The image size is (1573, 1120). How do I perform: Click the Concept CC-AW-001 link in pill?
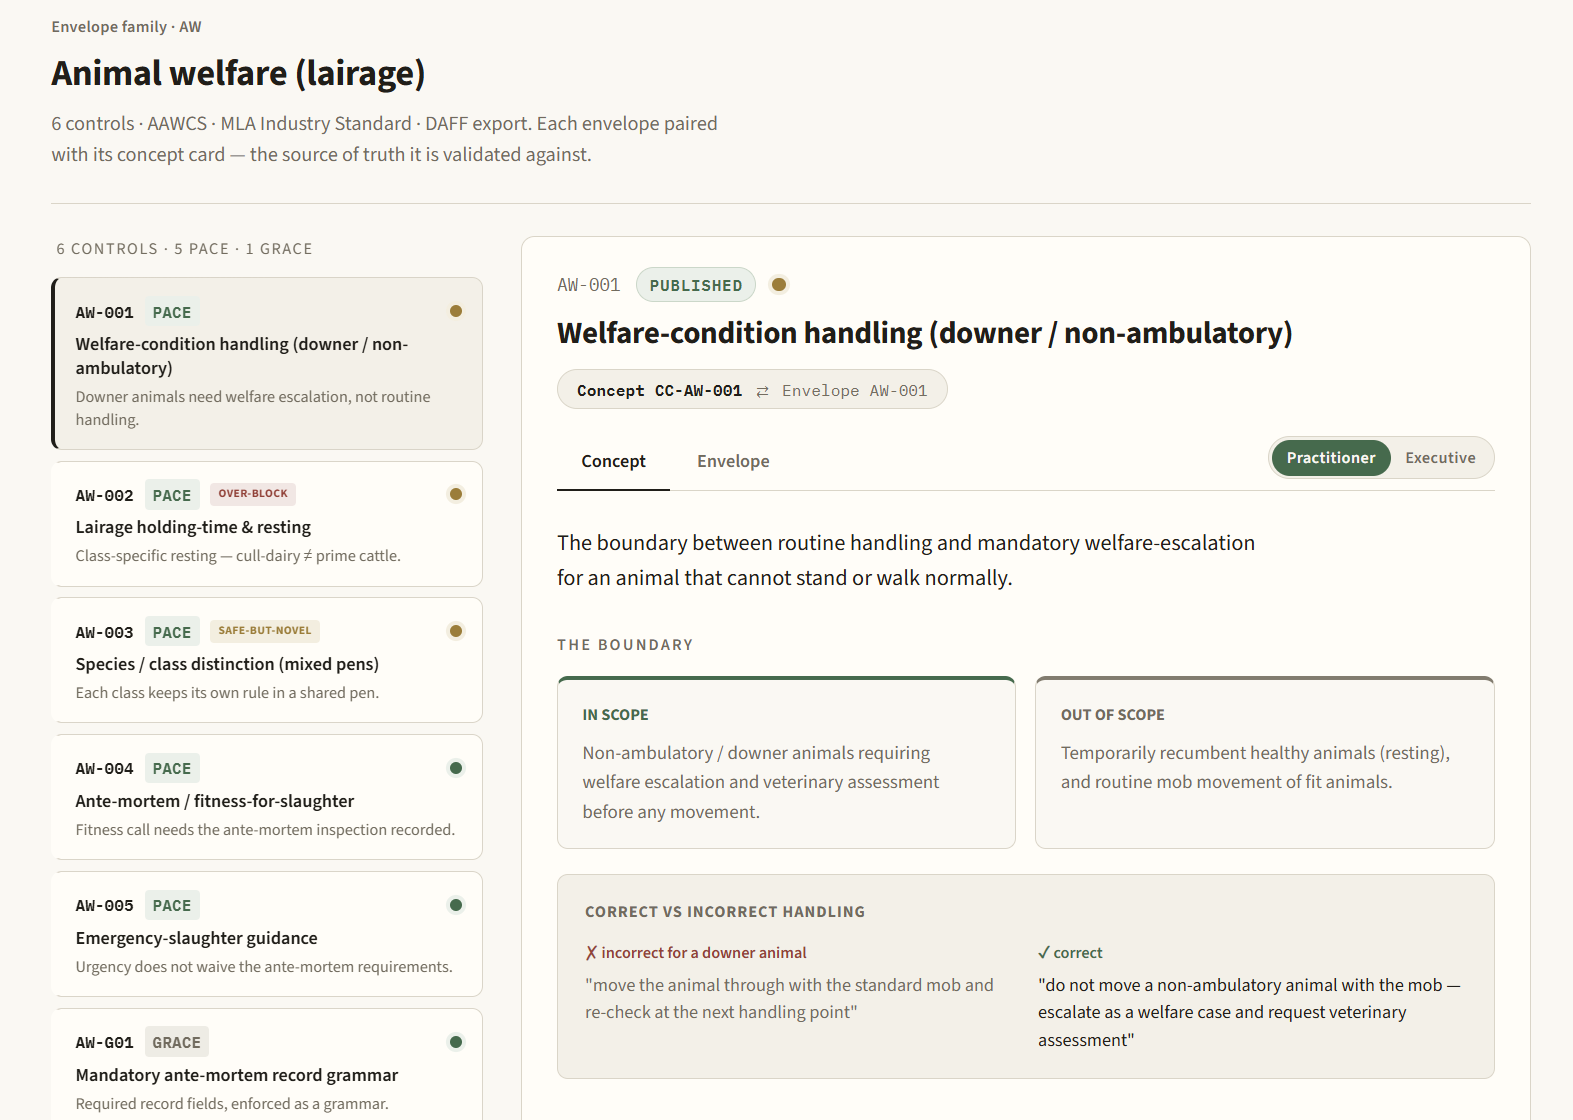coord(659,391)
